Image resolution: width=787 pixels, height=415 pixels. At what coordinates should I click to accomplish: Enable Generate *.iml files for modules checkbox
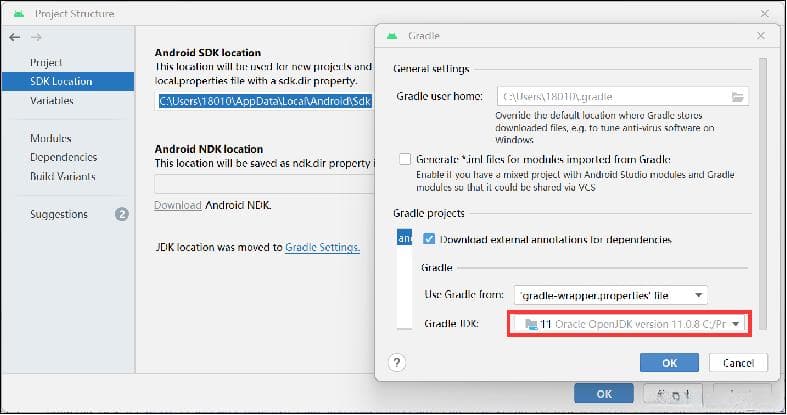coord(405,159)
